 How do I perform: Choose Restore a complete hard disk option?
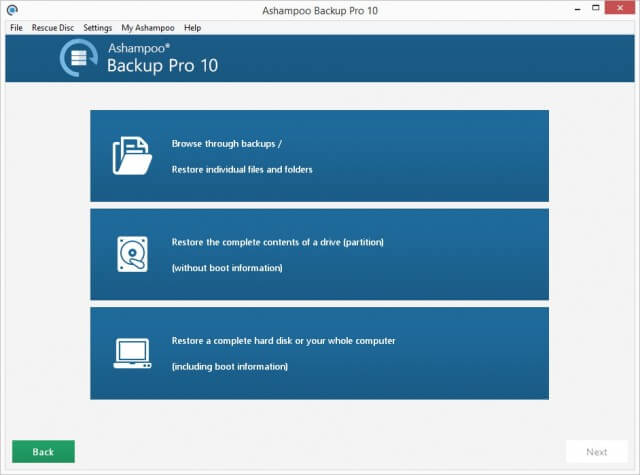(319, 353)
